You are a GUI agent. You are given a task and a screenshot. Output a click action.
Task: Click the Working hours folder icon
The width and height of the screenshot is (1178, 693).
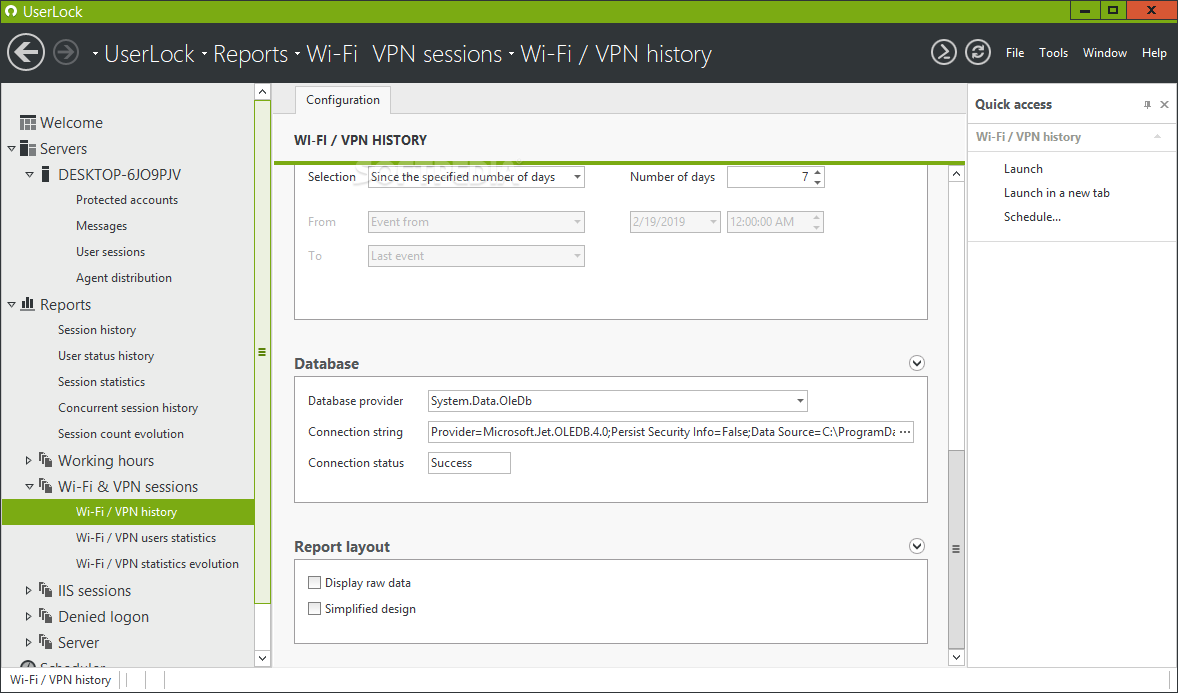(46, 460)
